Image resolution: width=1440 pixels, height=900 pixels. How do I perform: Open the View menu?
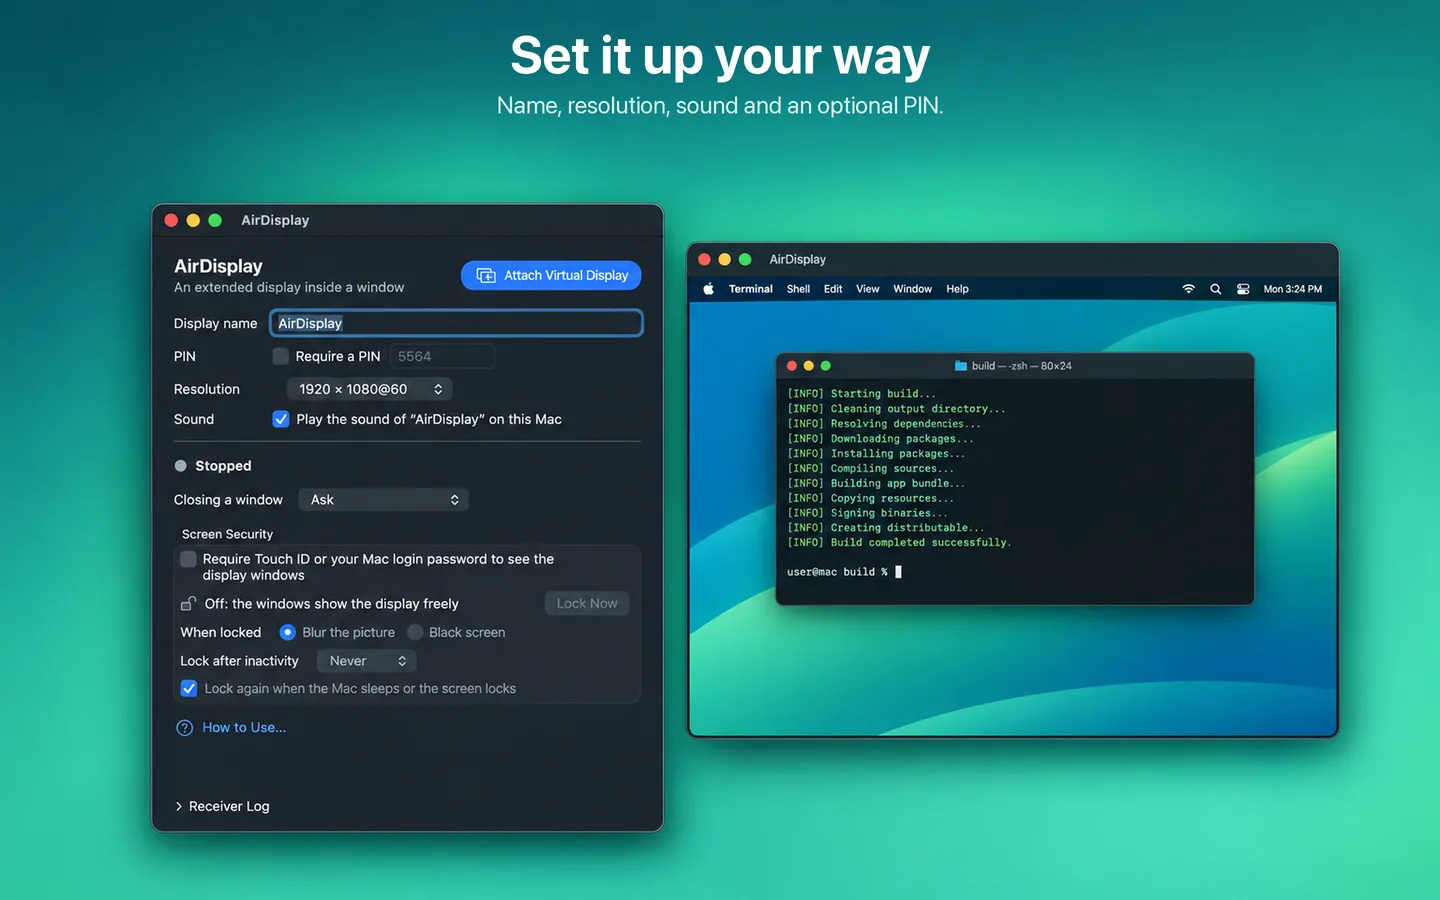pyautogui.click(x=868, y=289)
